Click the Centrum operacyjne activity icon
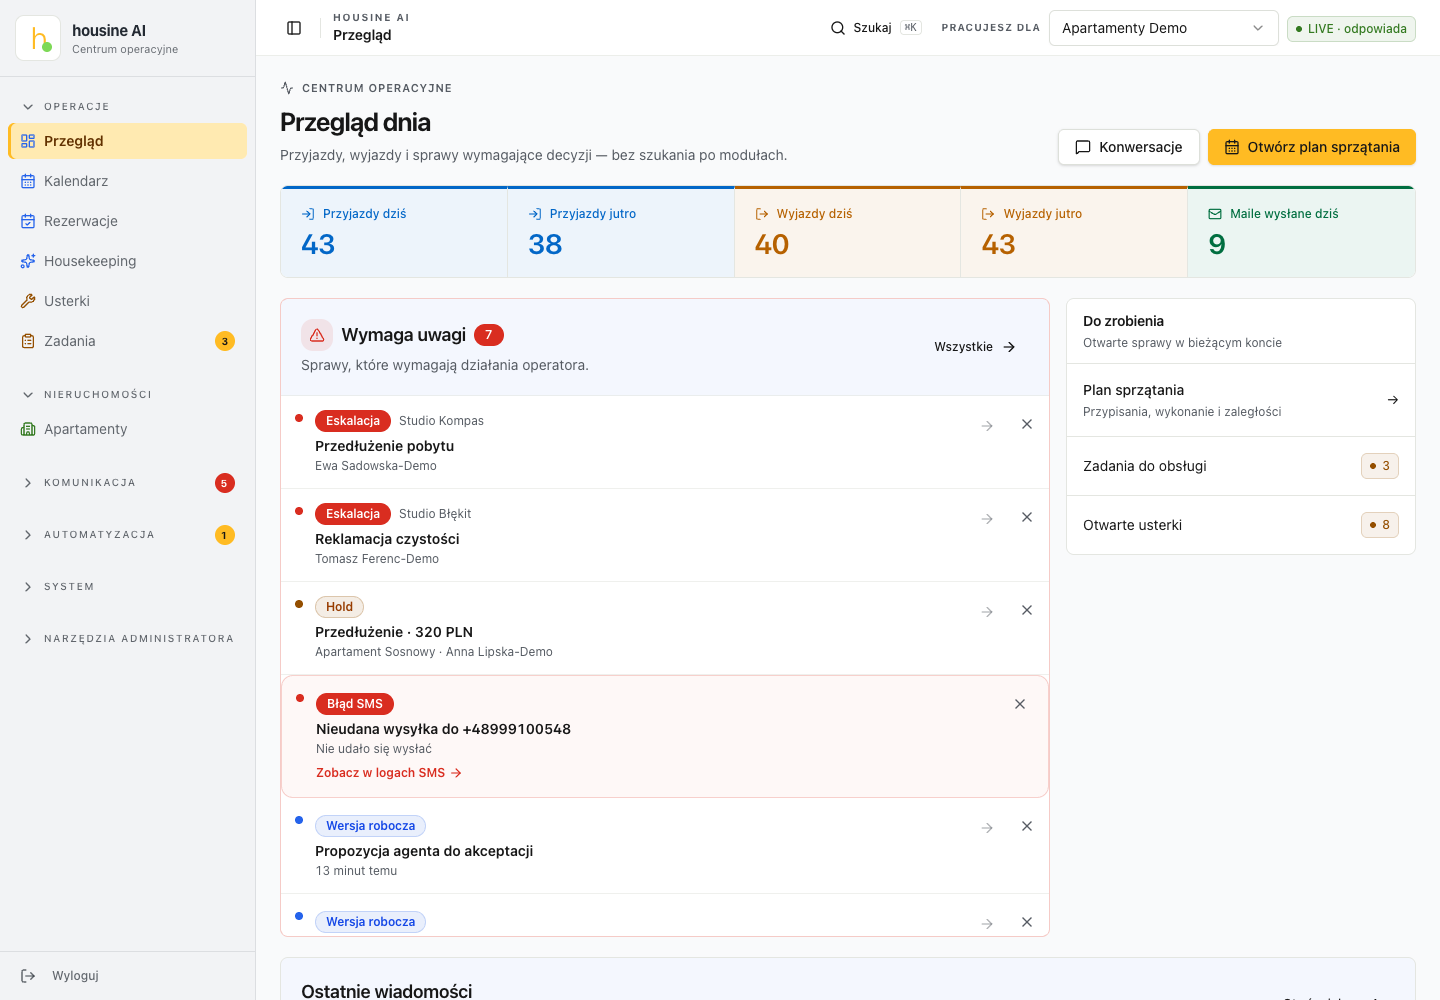The width and height of the screenshot is (1440, 1000). (x=287, y=88)
